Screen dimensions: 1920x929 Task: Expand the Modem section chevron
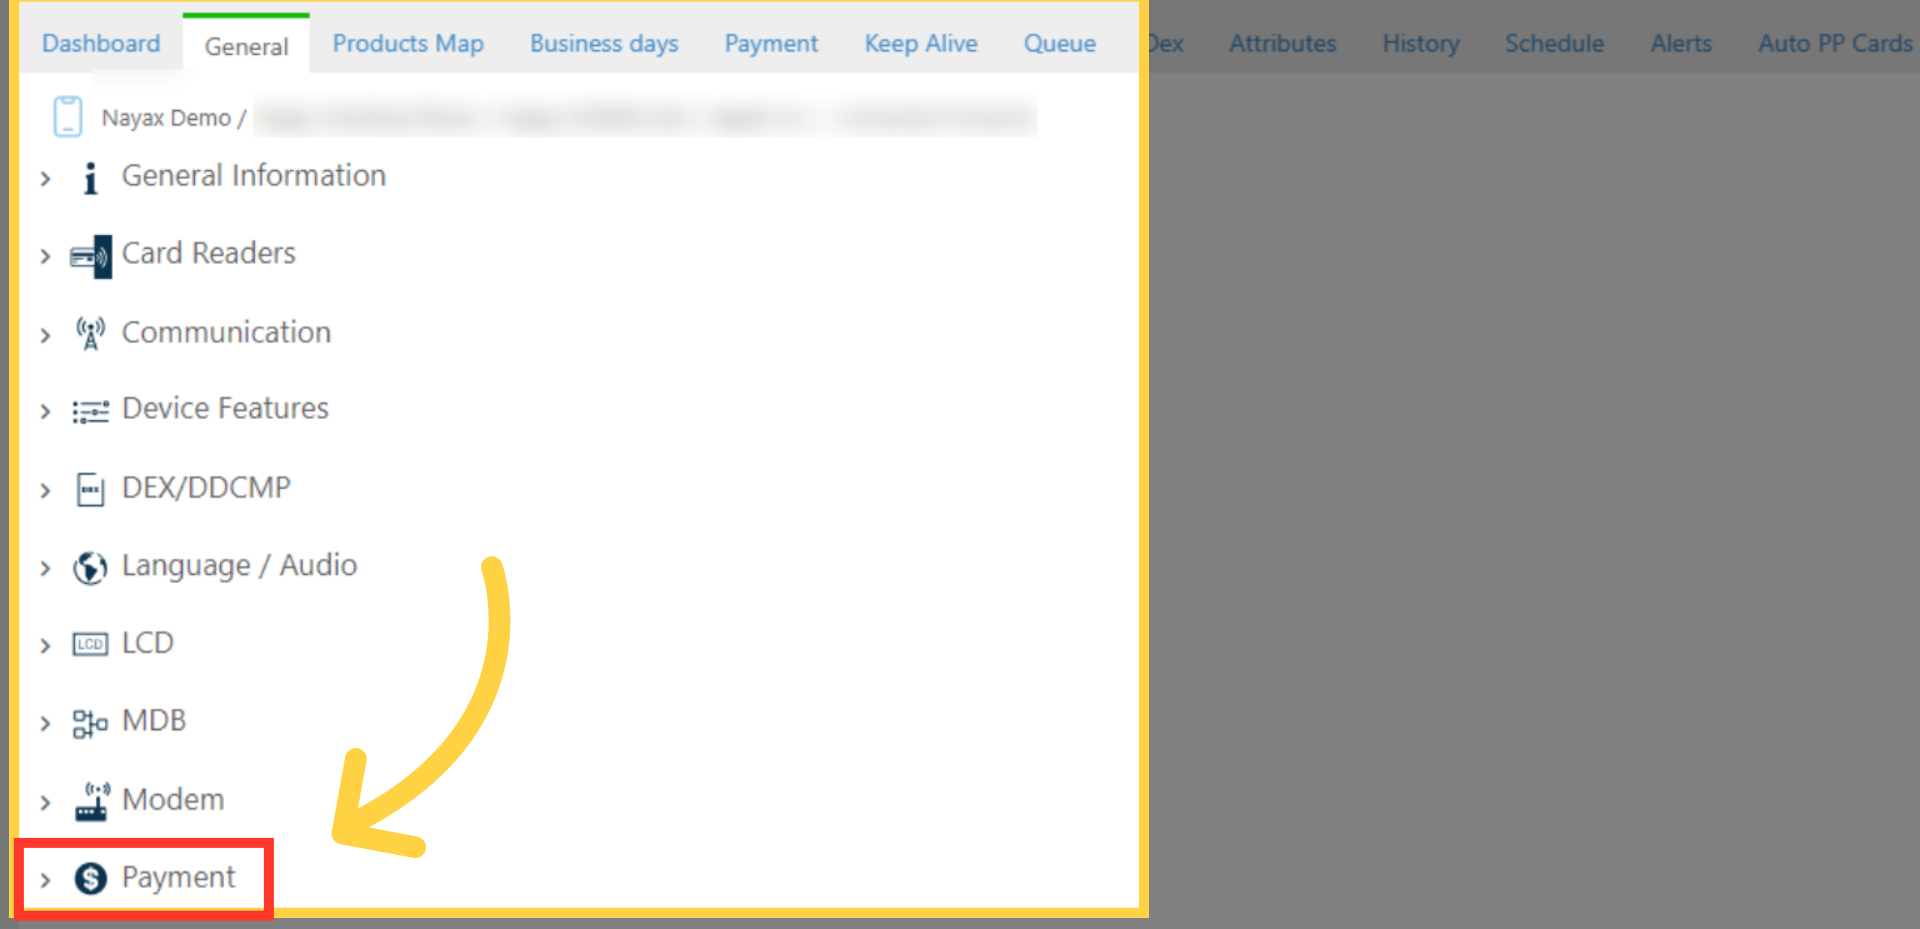(x=45, y=802)
